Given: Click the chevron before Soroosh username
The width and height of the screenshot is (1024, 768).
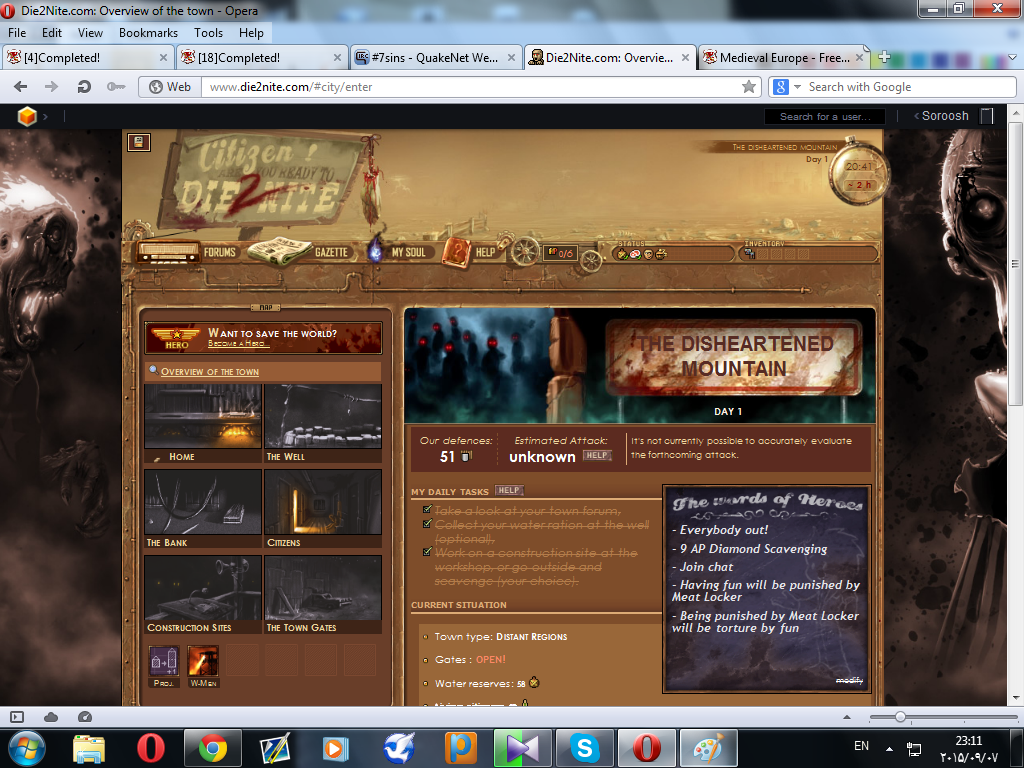Looking at the screenshot, I should [916, 116].
